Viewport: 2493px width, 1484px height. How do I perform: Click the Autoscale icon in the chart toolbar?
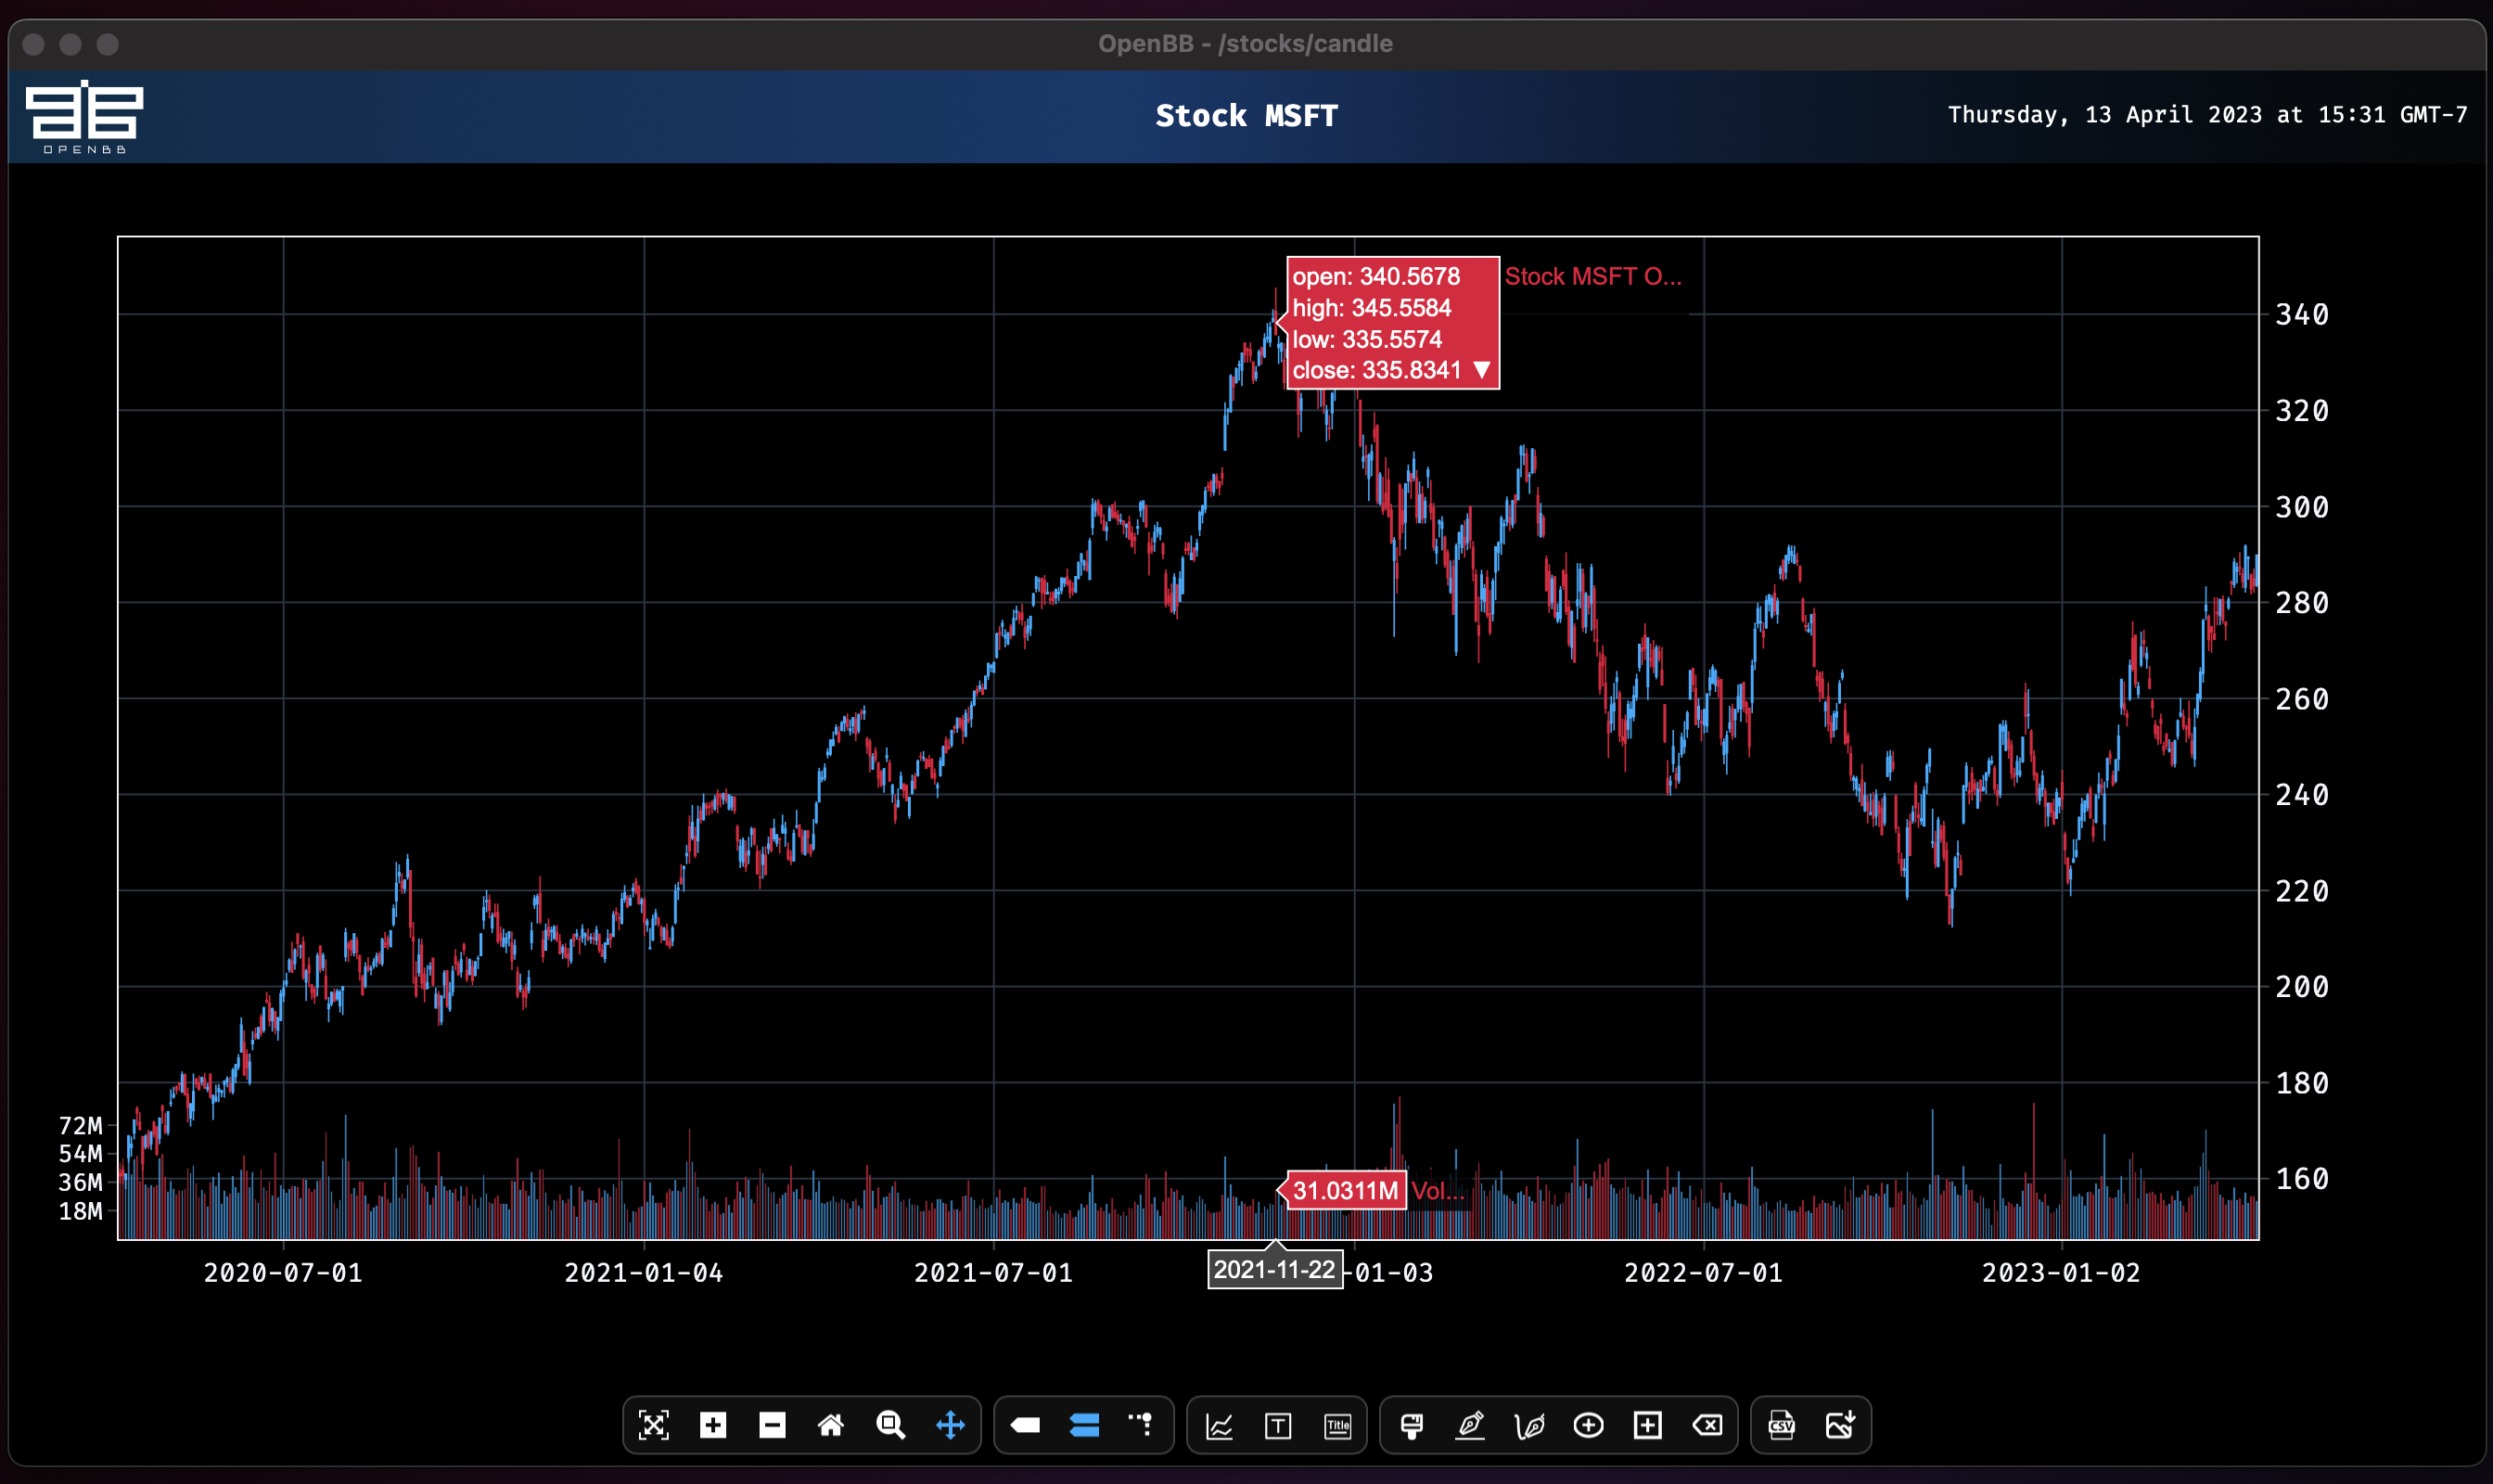click(x=653, y=1425)
